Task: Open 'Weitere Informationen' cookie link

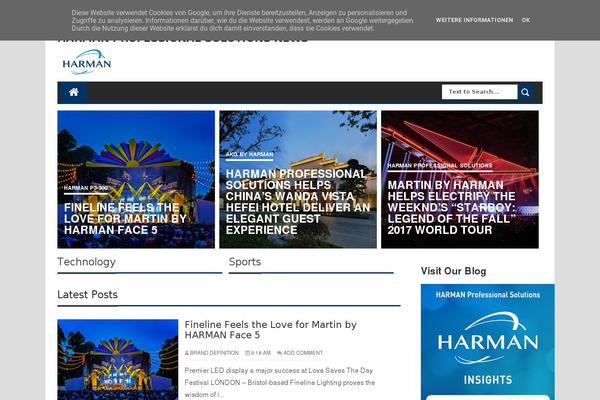Action: click(x=474, y=20)
